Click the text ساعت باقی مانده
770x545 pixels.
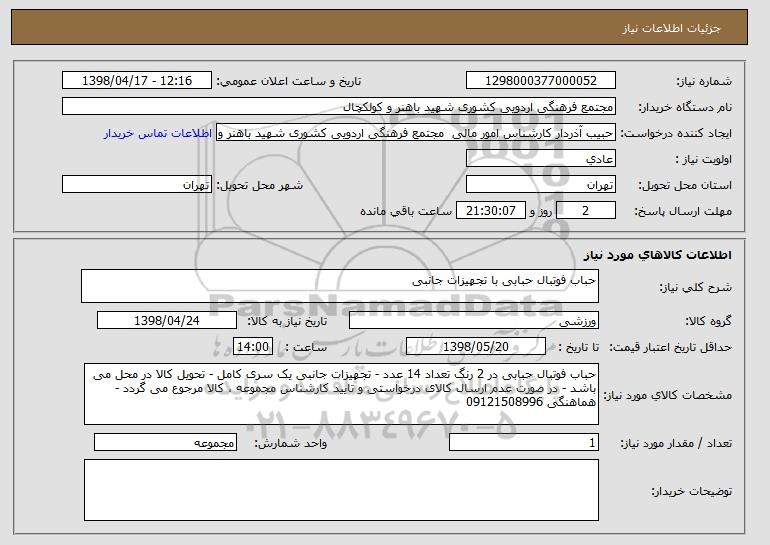click(406, 211)
